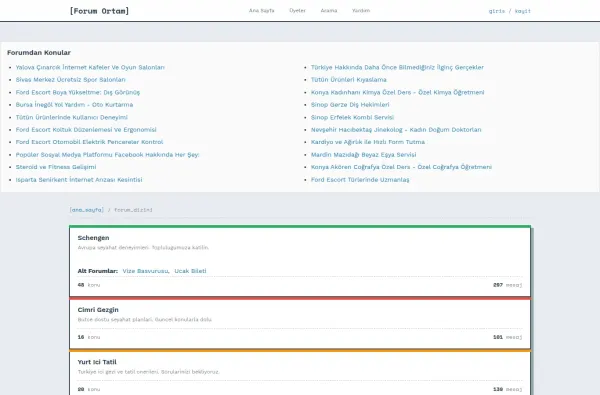Open Nevşehir Hacıbektaş Jinekolog topic
This screenshot has width=600, height=395.
point(396,130)
